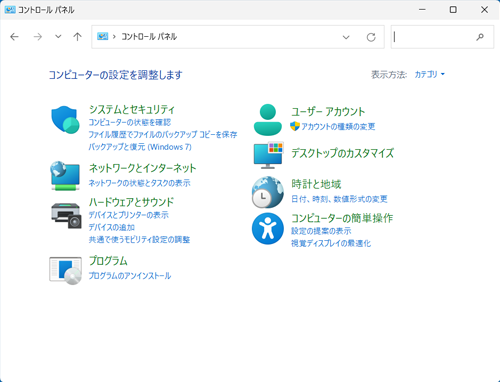
Task: Open デバイスの追加 link
Action: pos(112,227)
